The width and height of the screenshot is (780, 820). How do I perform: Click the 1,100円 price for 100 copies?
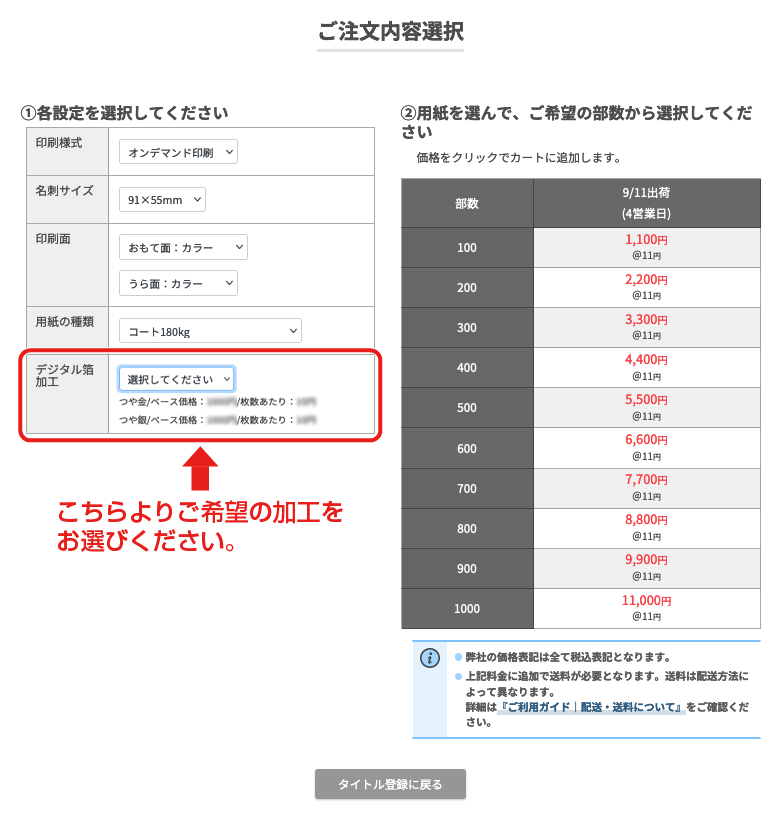click(646, 240)
